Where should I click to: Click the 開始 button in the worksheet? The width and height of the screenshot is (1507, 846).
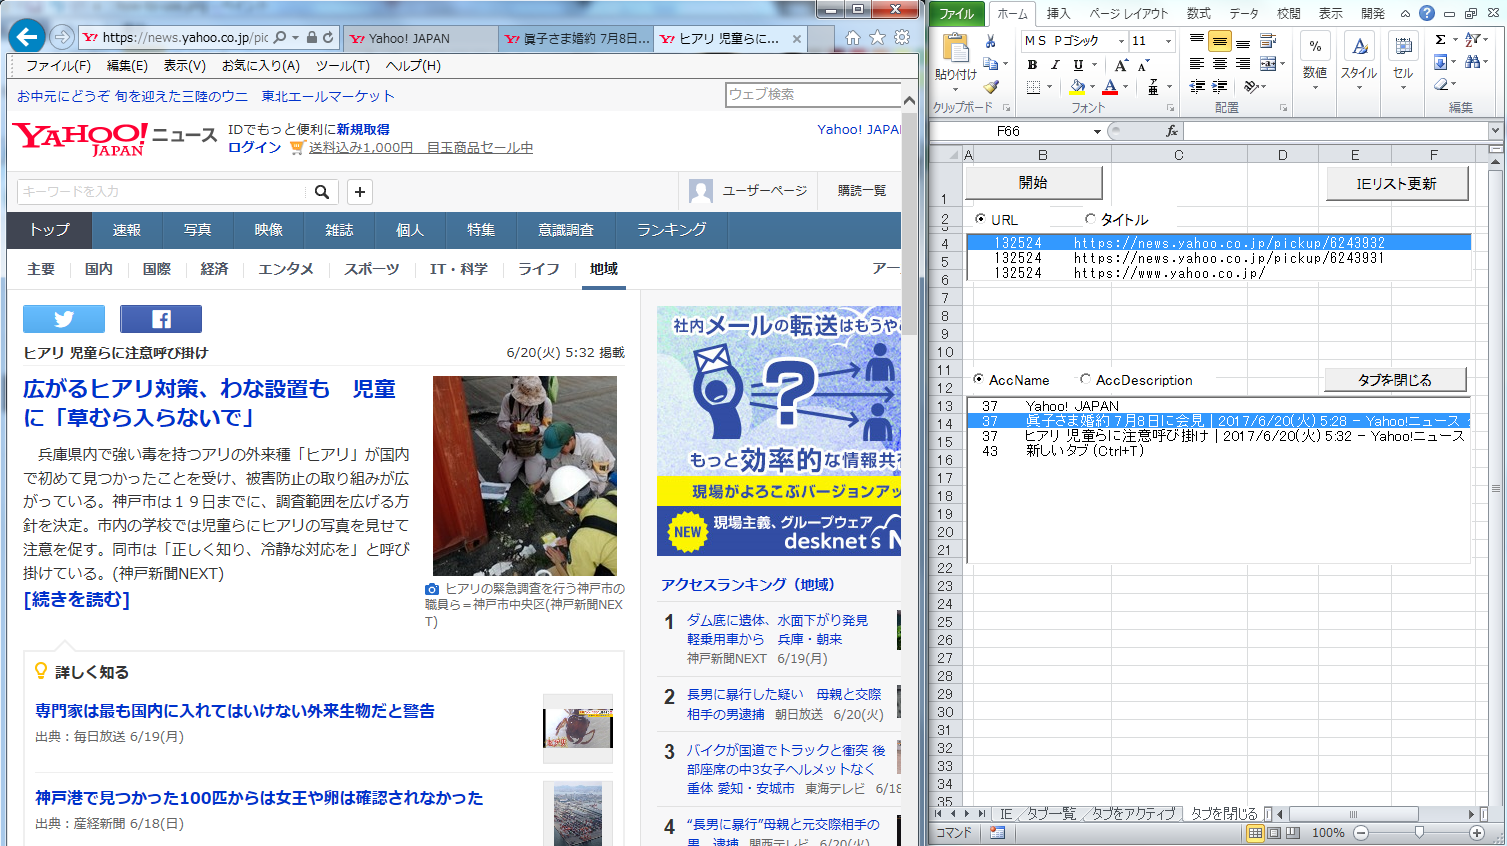point(1033,183)
